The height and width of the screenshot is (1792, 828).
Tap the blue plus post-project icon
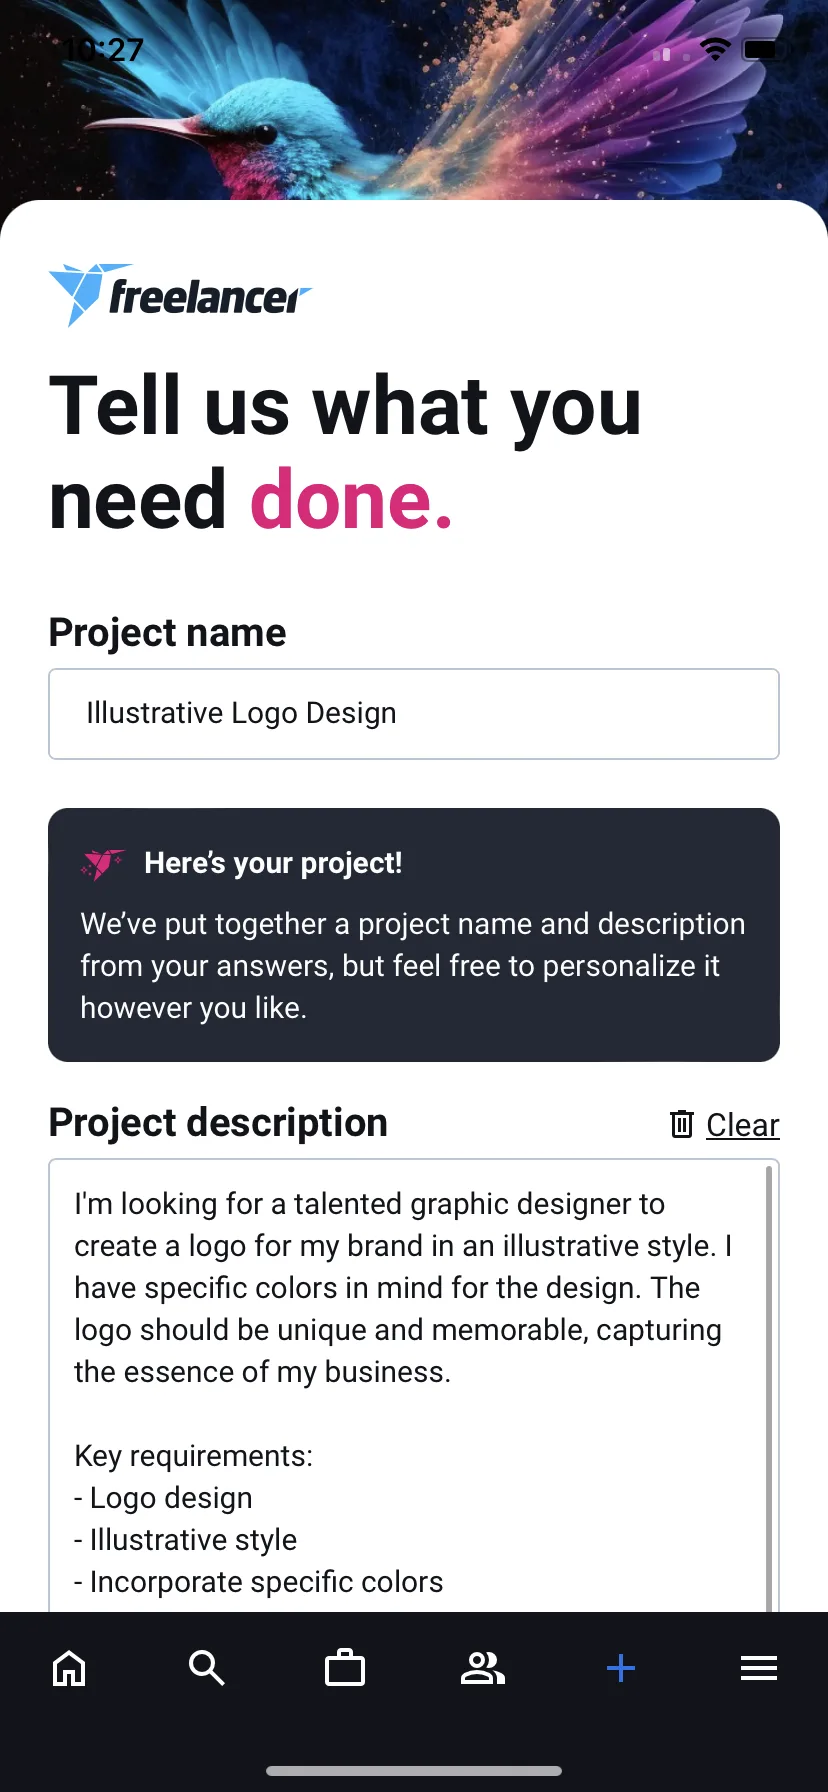point(621,1668)
